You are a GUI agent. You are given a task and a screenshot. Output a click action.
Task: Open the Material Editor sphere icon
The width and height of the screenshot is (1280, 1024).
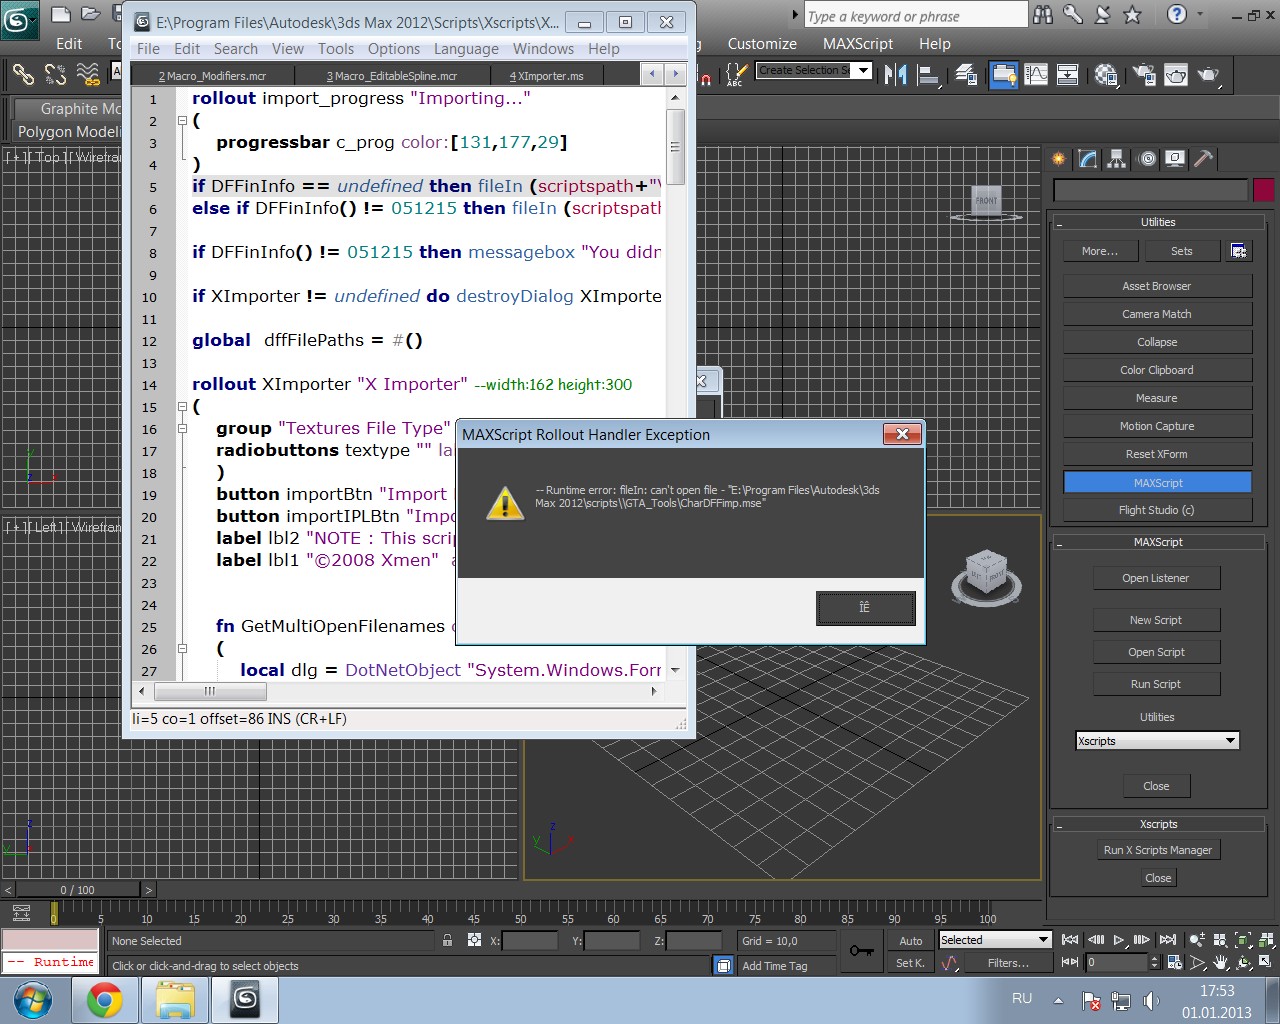click(x=1106, y=74)
